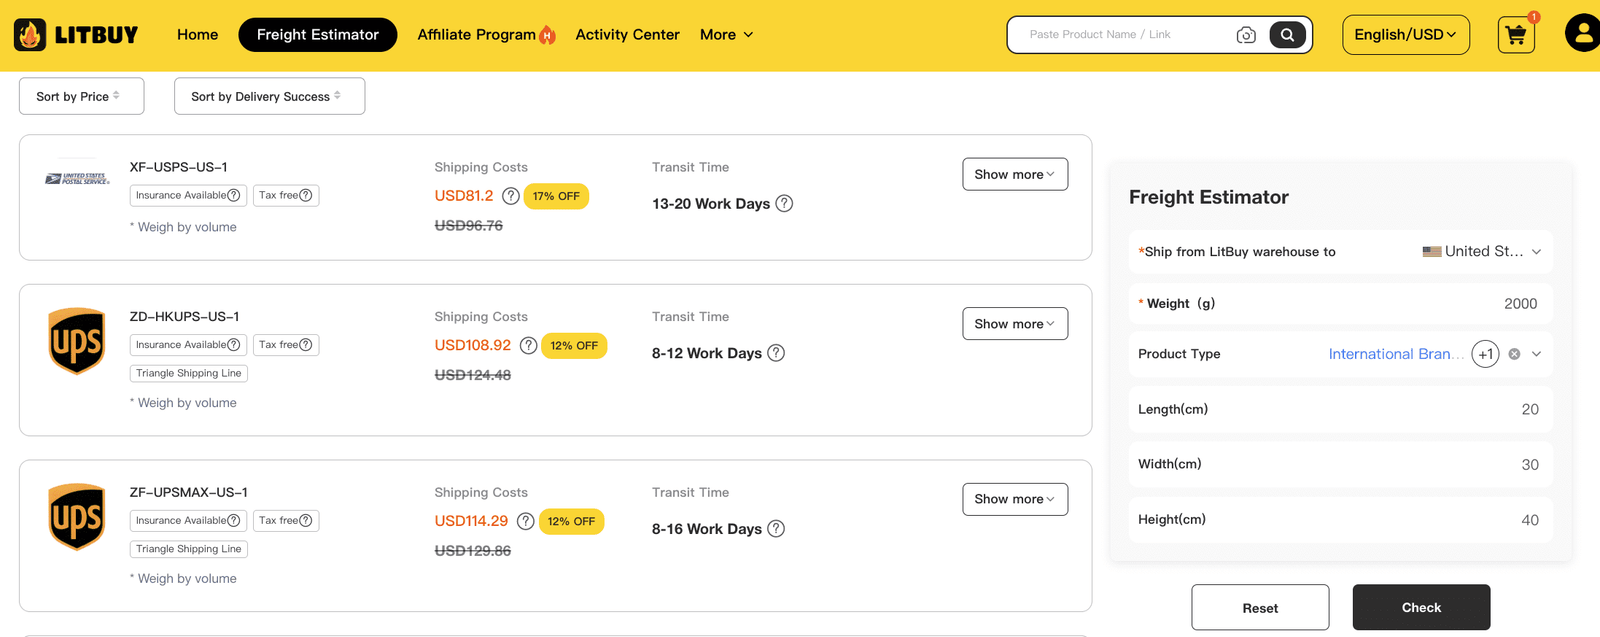Expand Show more for ZF-UPSMAX-US-1
Screen dimensions: 1600x637
[1015, 499]
